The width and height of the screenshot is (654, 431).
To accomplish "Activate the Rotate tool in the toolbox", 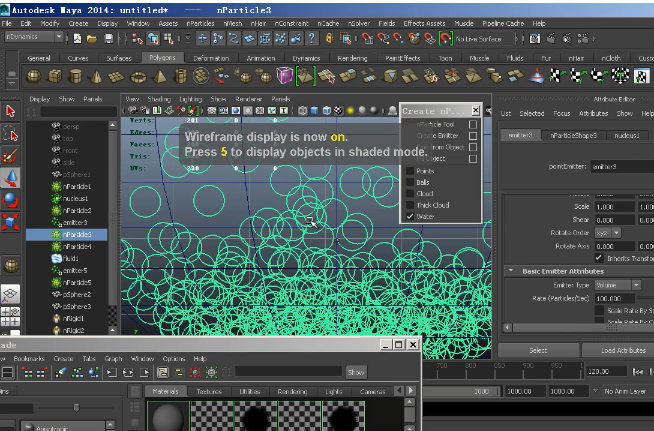I will pos(10,200).
